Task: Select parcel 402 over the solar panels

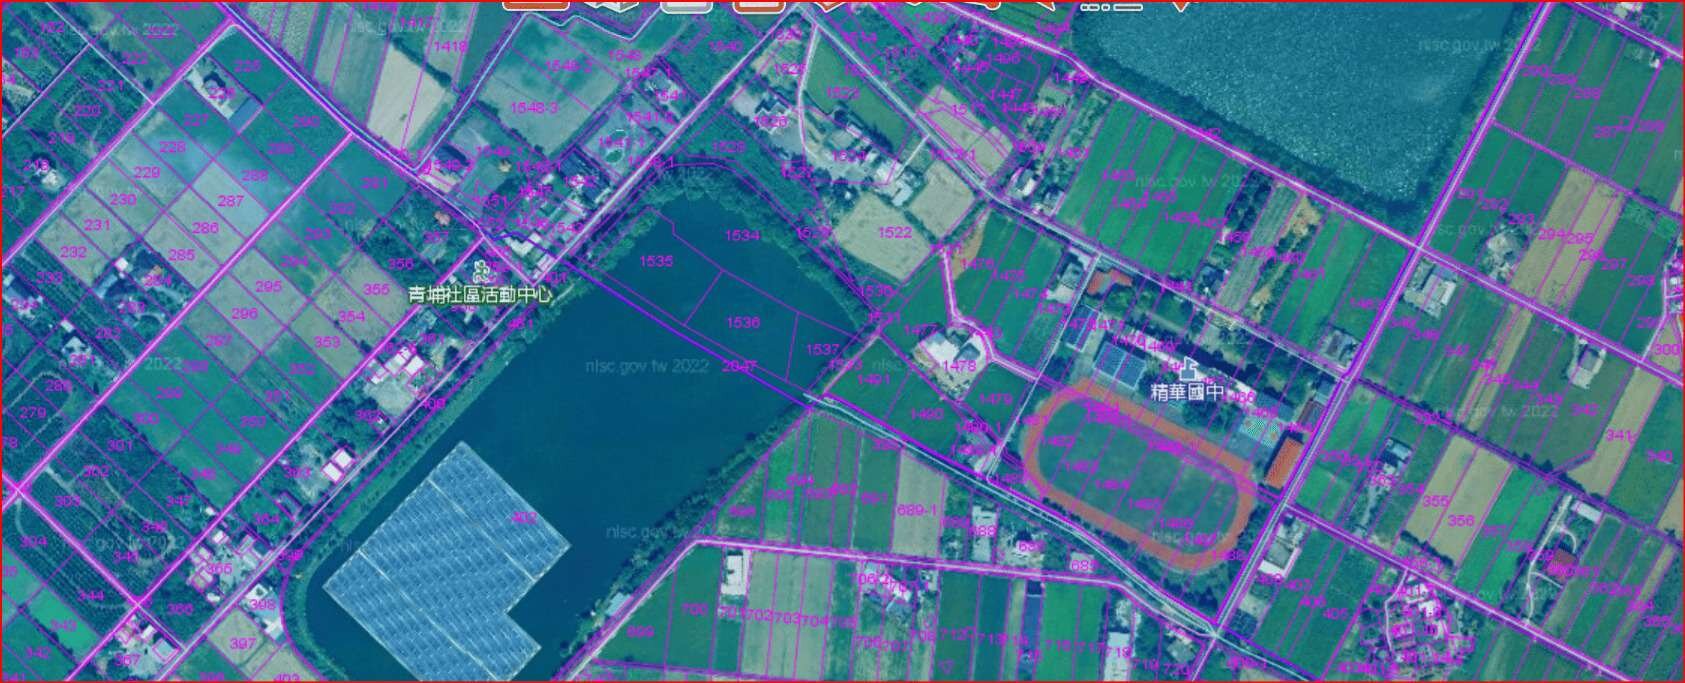Action: pos(523,517)
